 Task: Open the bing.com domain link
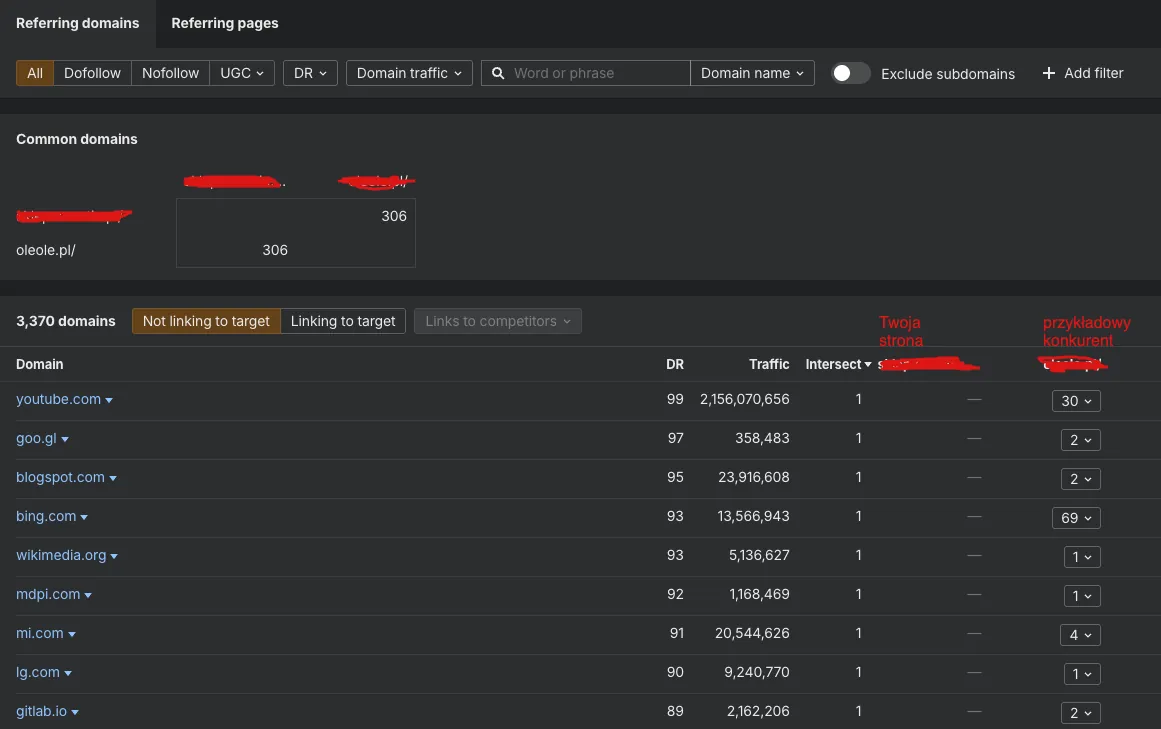click(46, 517)
